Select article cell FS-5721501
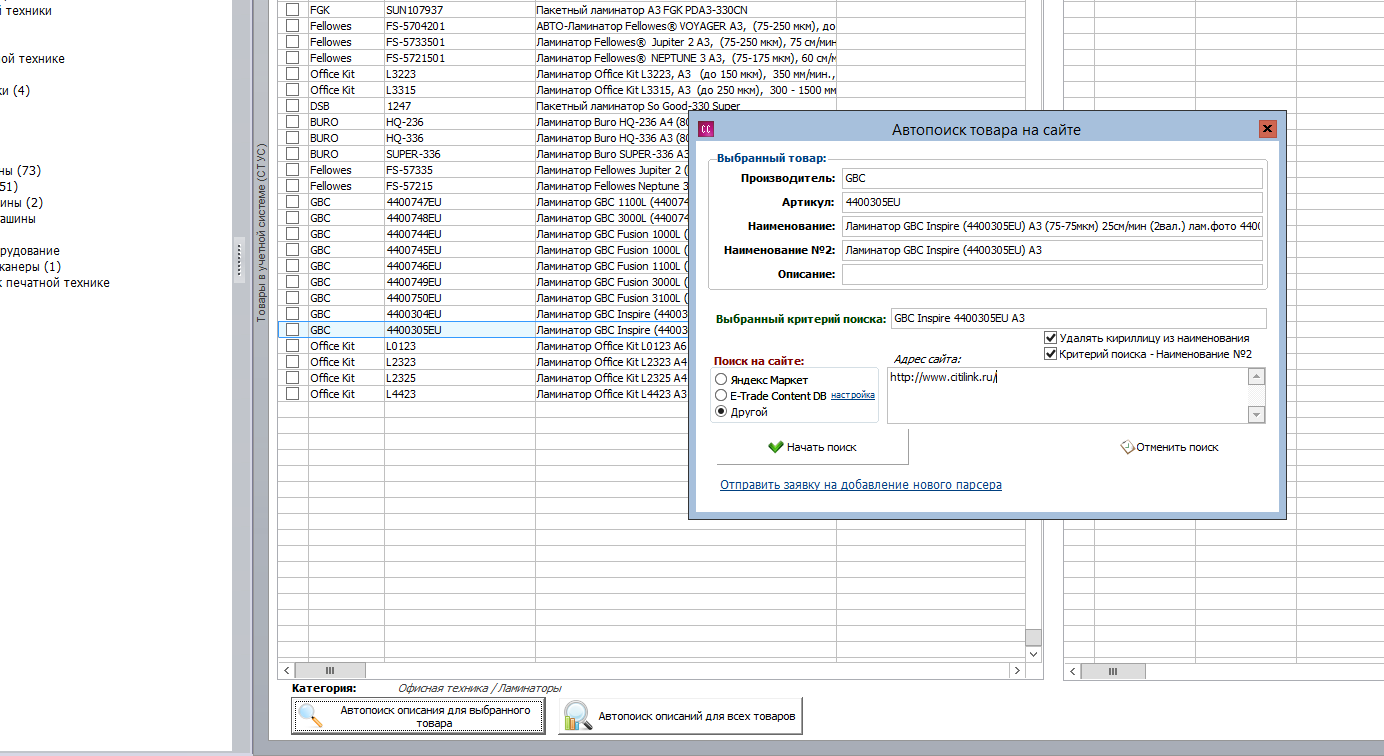The height and width of the screenshot is (756, 1384). 460,58
